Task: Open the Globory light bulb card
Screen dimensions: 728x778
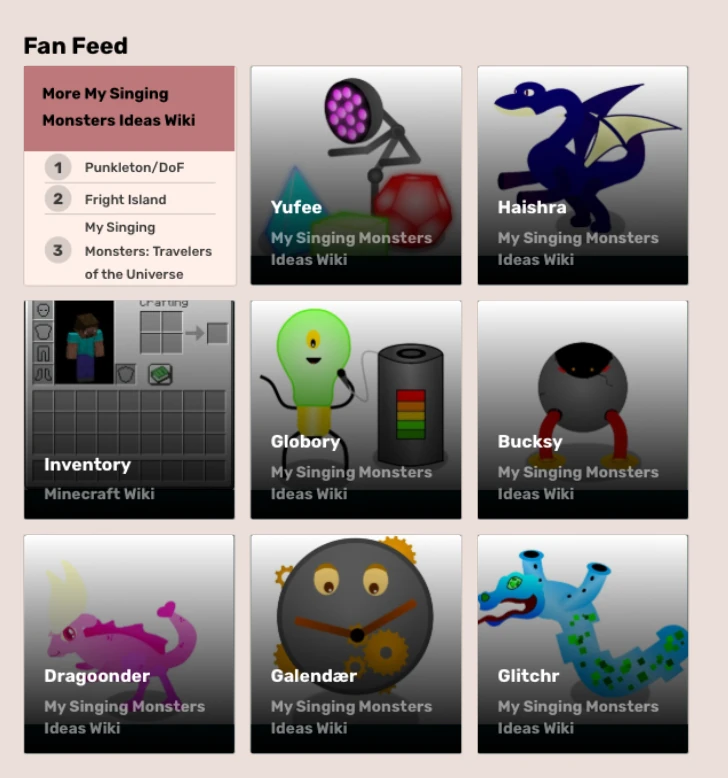Action: (x=356, y=409)
